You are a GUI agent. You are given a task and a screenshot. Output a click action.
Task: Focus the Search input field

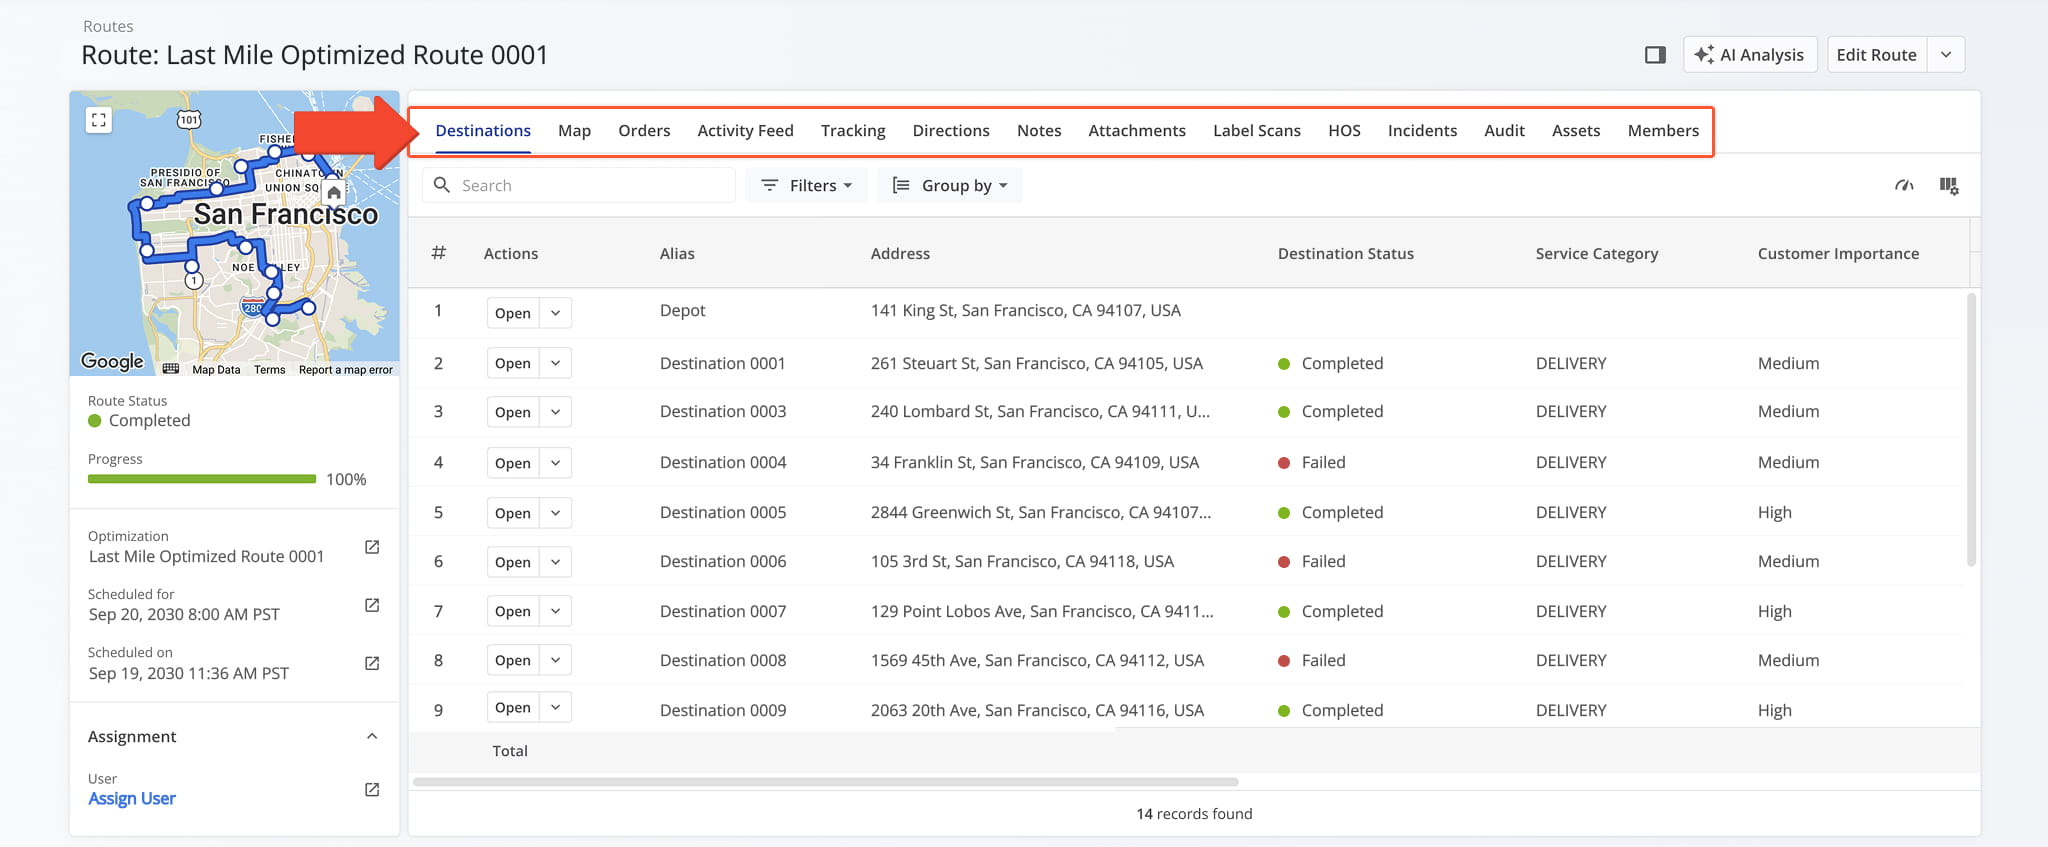(x=579, y=185)
